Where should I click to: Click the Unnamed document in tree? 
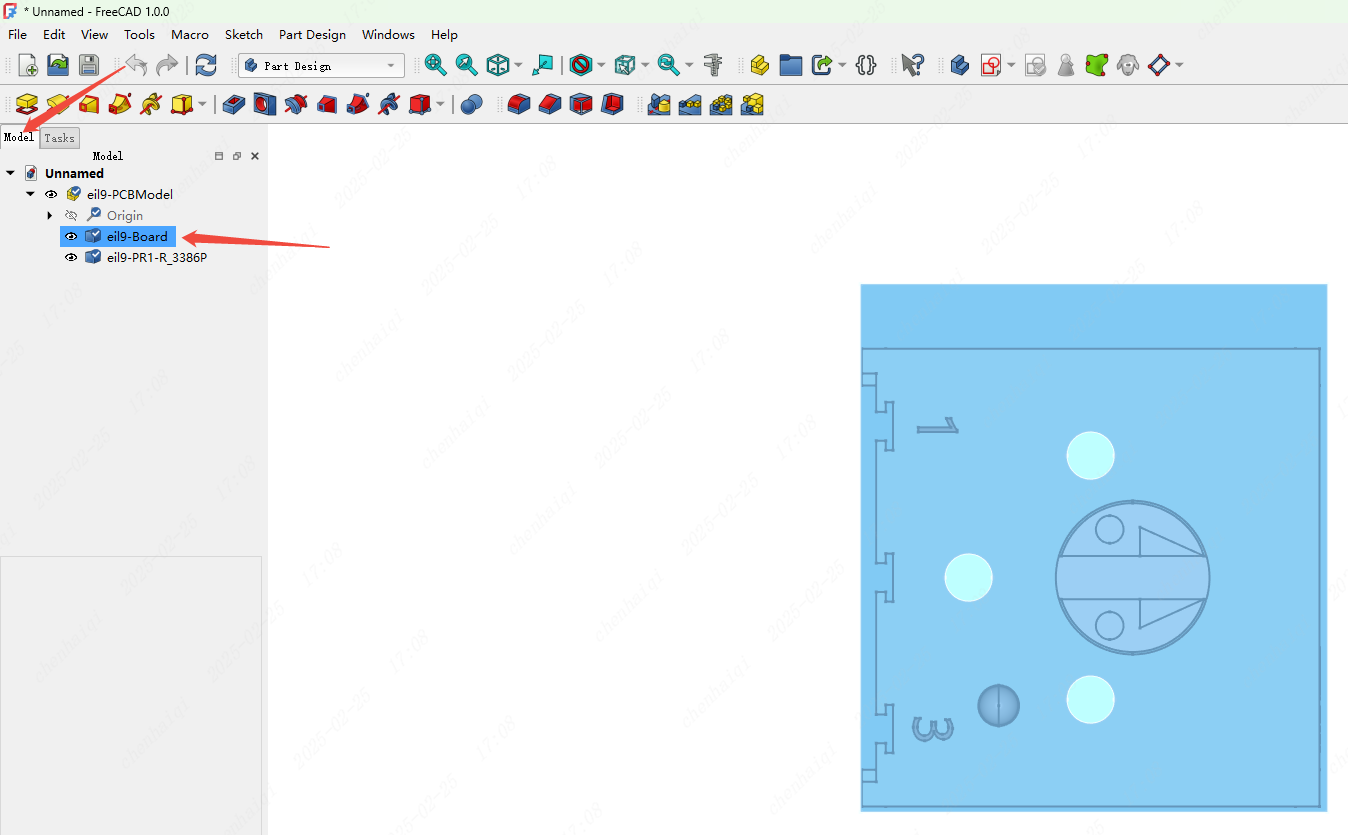(x=74, y=174)
